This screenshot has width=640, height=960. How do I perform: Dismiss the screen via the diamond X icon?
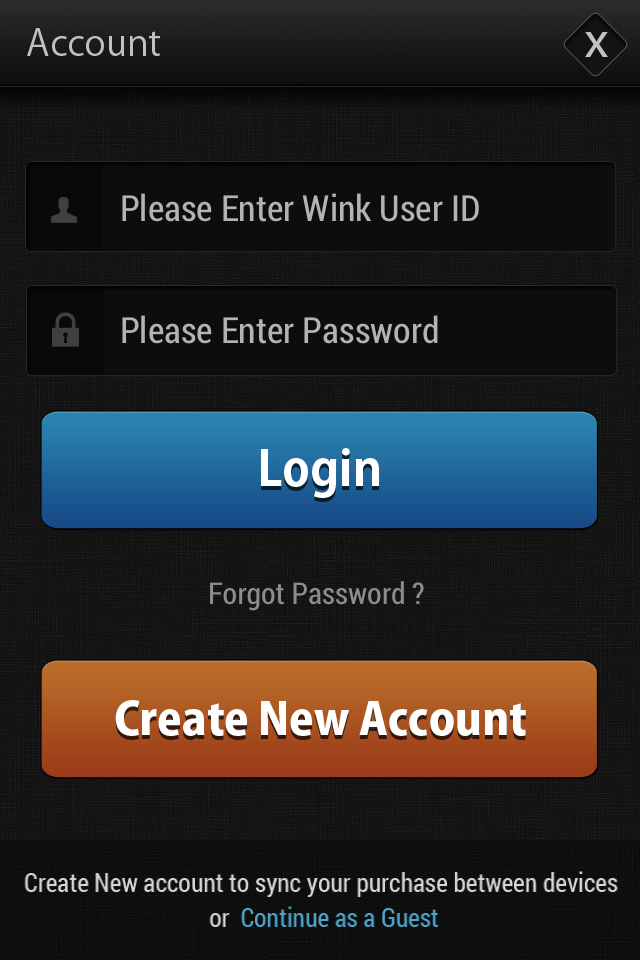(x=595, y=44)
